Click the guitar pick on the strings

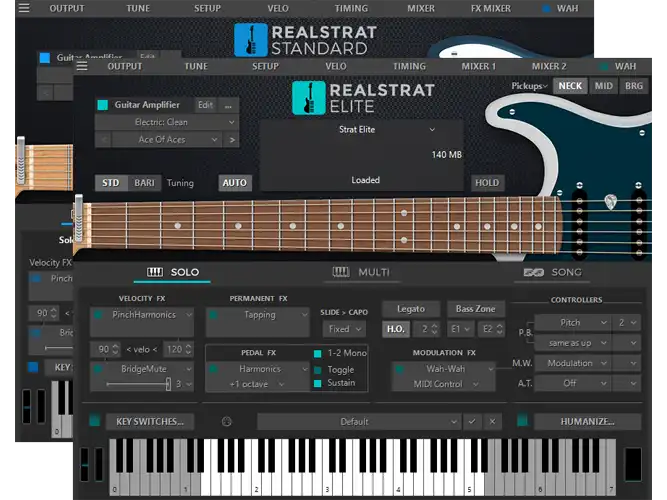pyautogui.click(x=610, y=202)
